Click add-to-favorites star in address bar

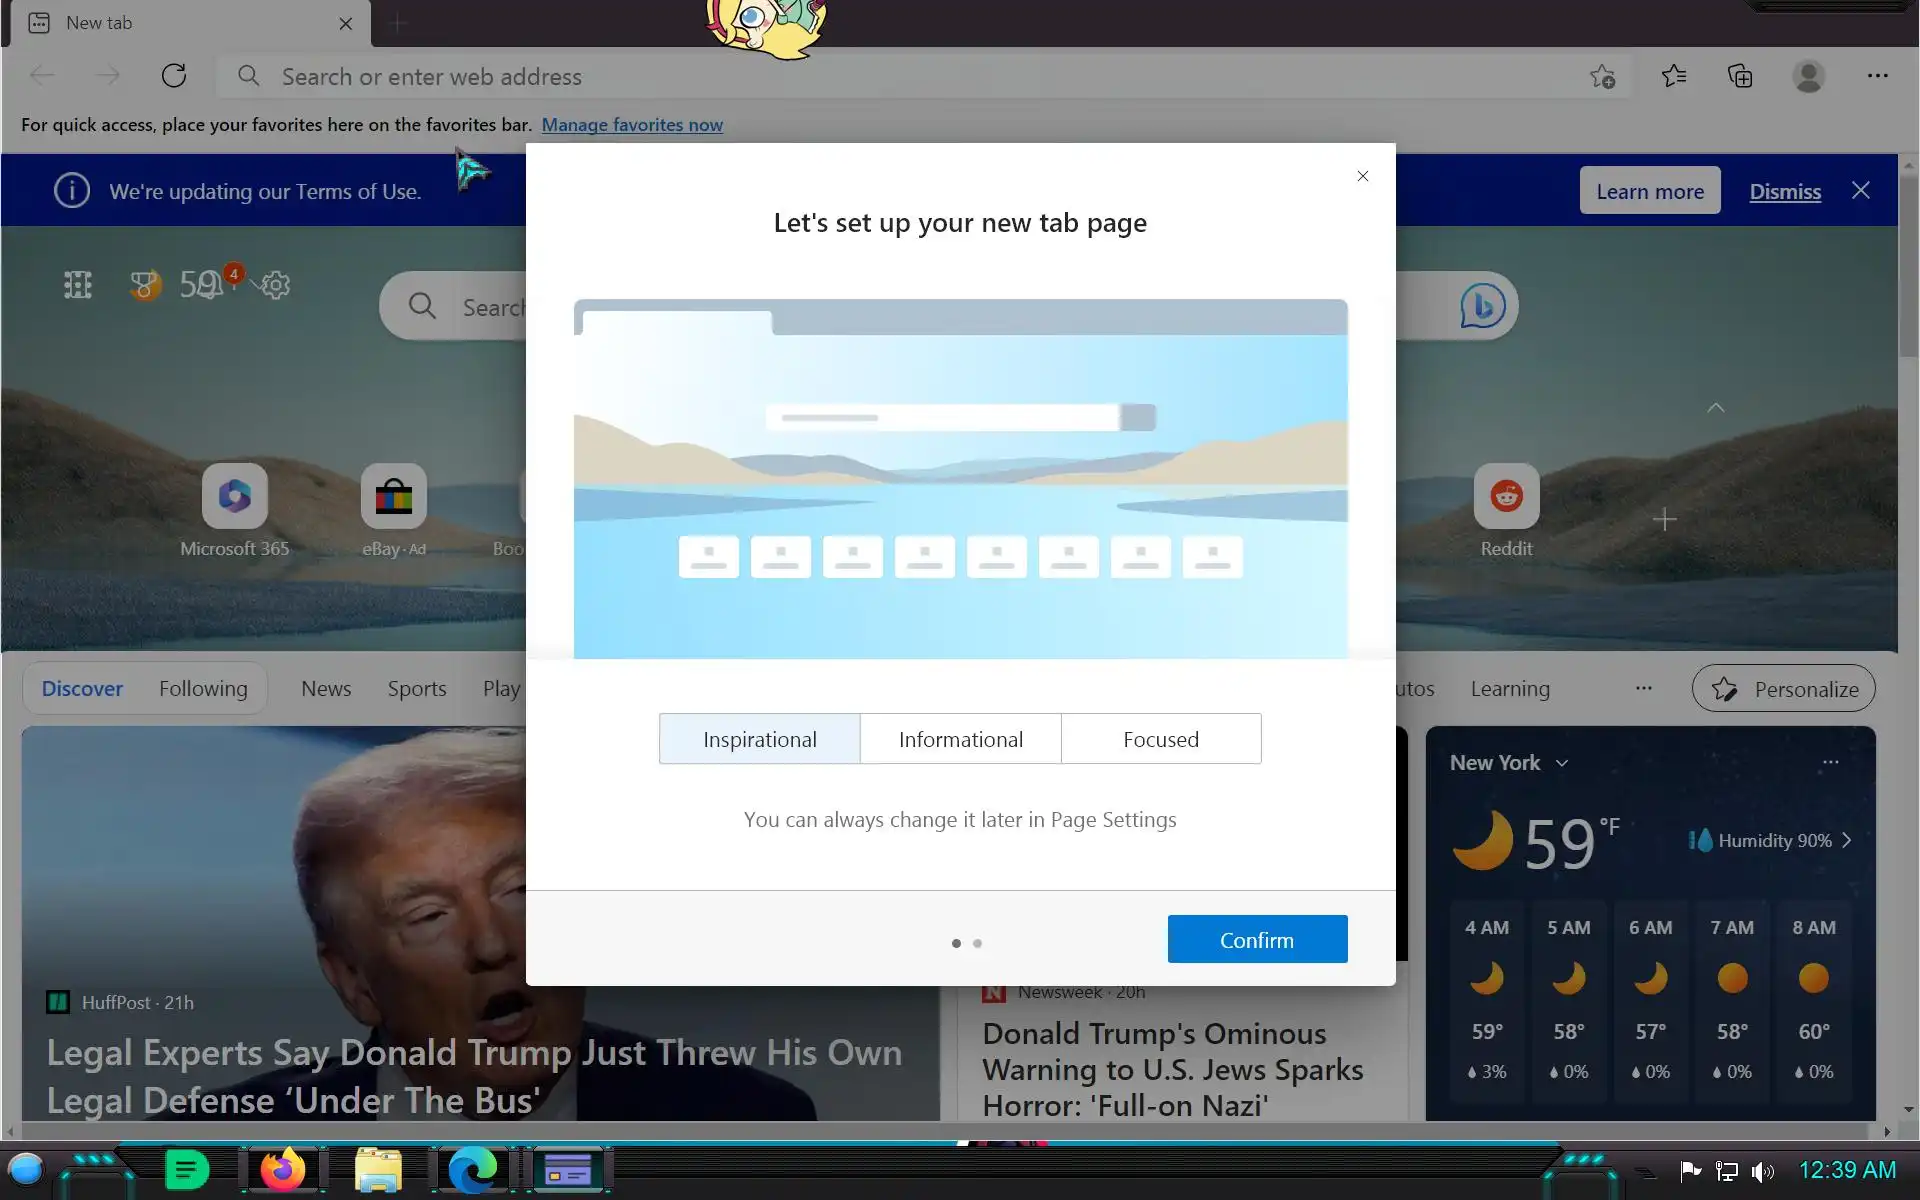[1602, 76]
